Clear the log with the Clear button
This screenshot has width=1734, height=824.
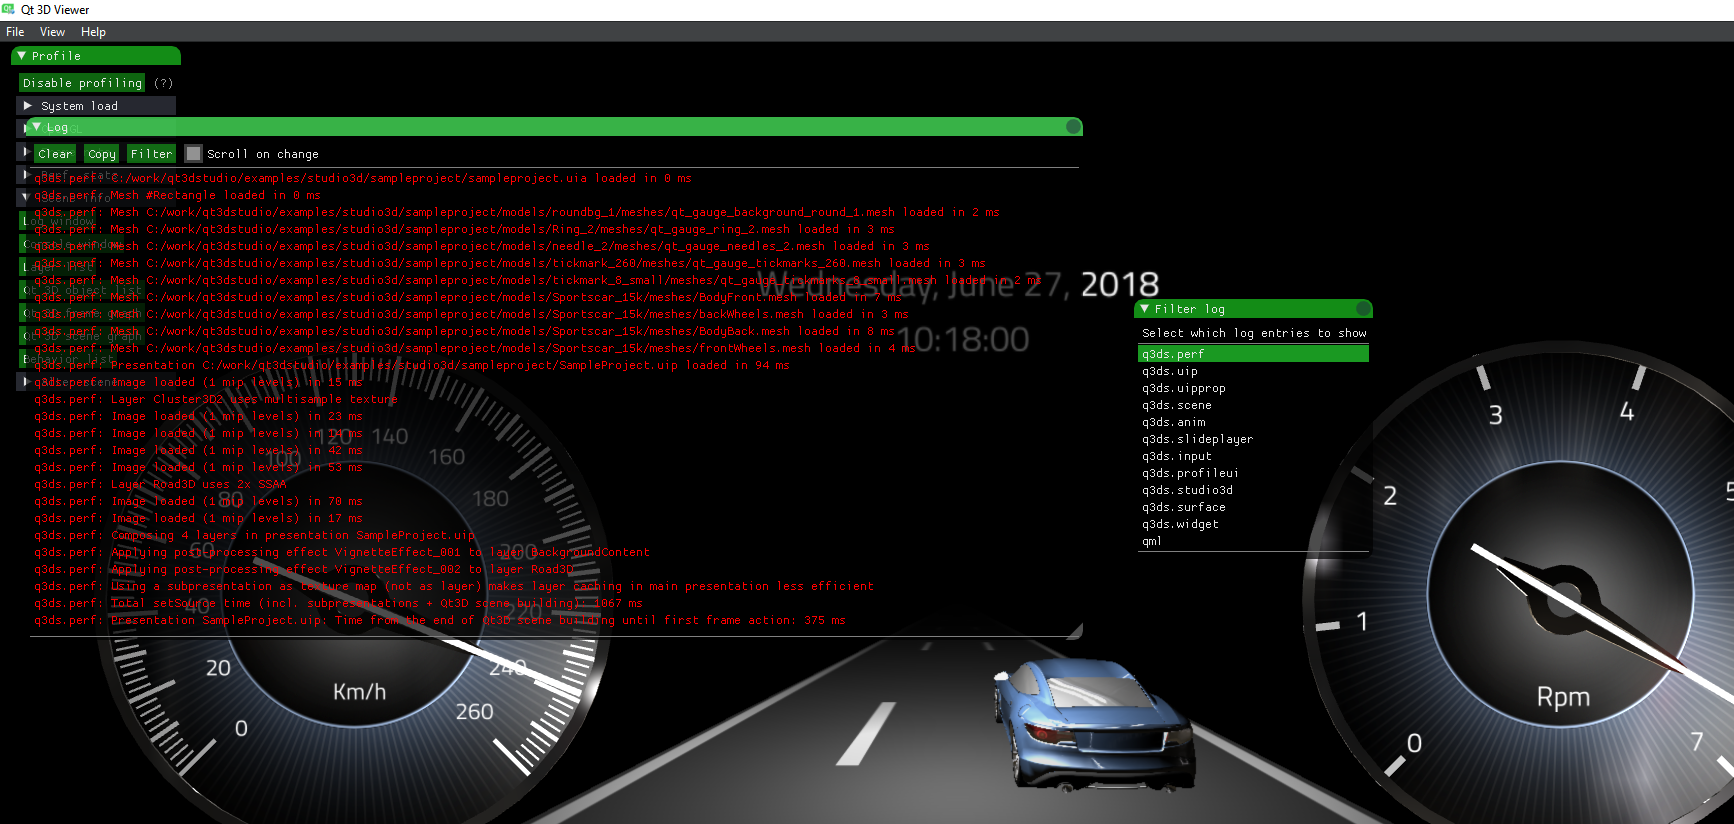click(55, 154)
